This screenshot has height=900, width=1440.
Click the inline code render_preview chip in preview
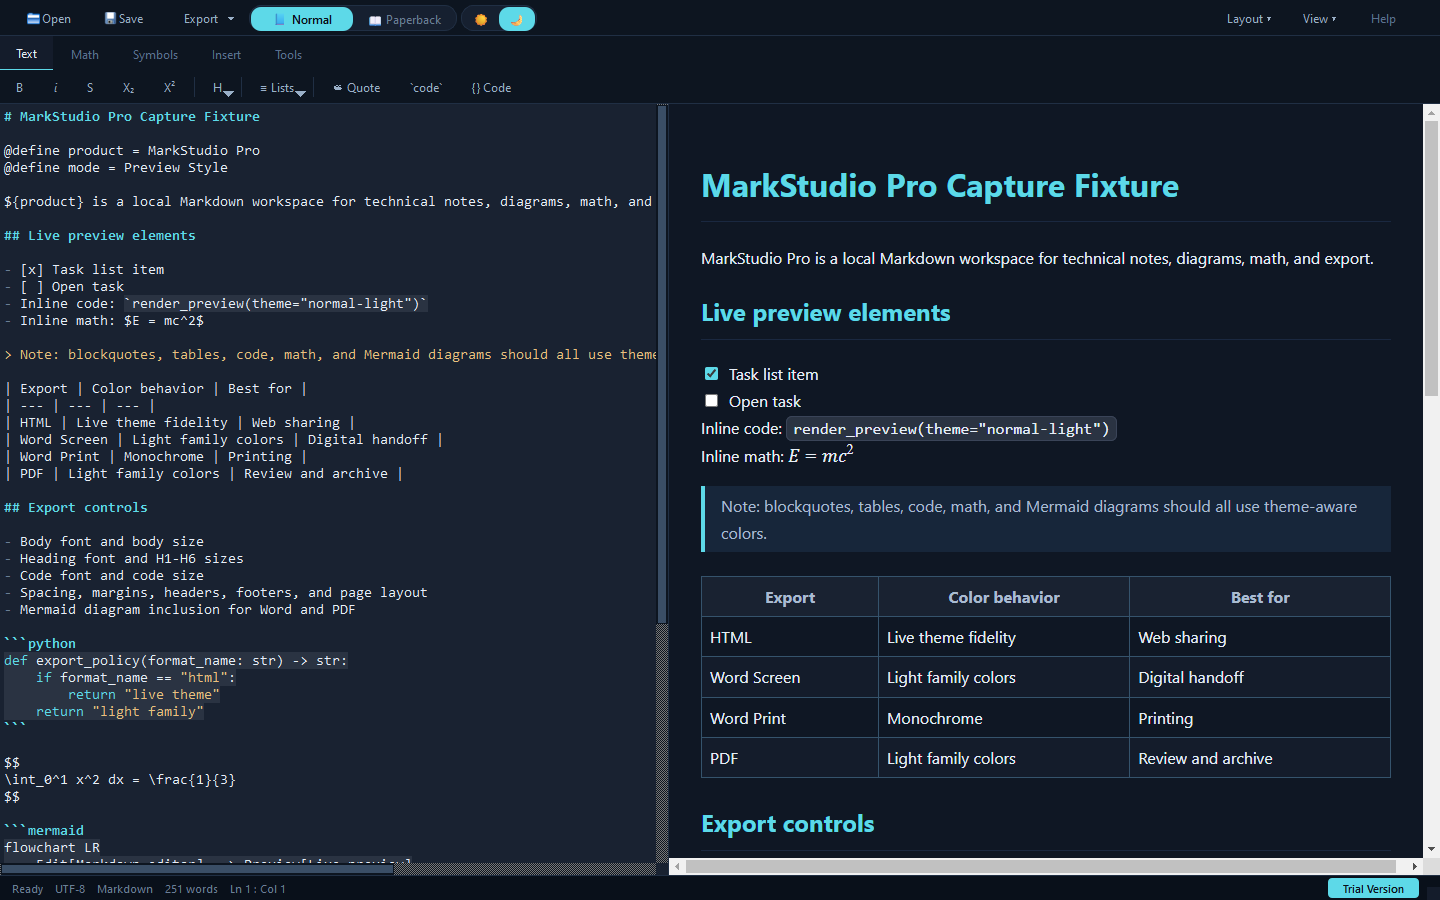point(951,429)
